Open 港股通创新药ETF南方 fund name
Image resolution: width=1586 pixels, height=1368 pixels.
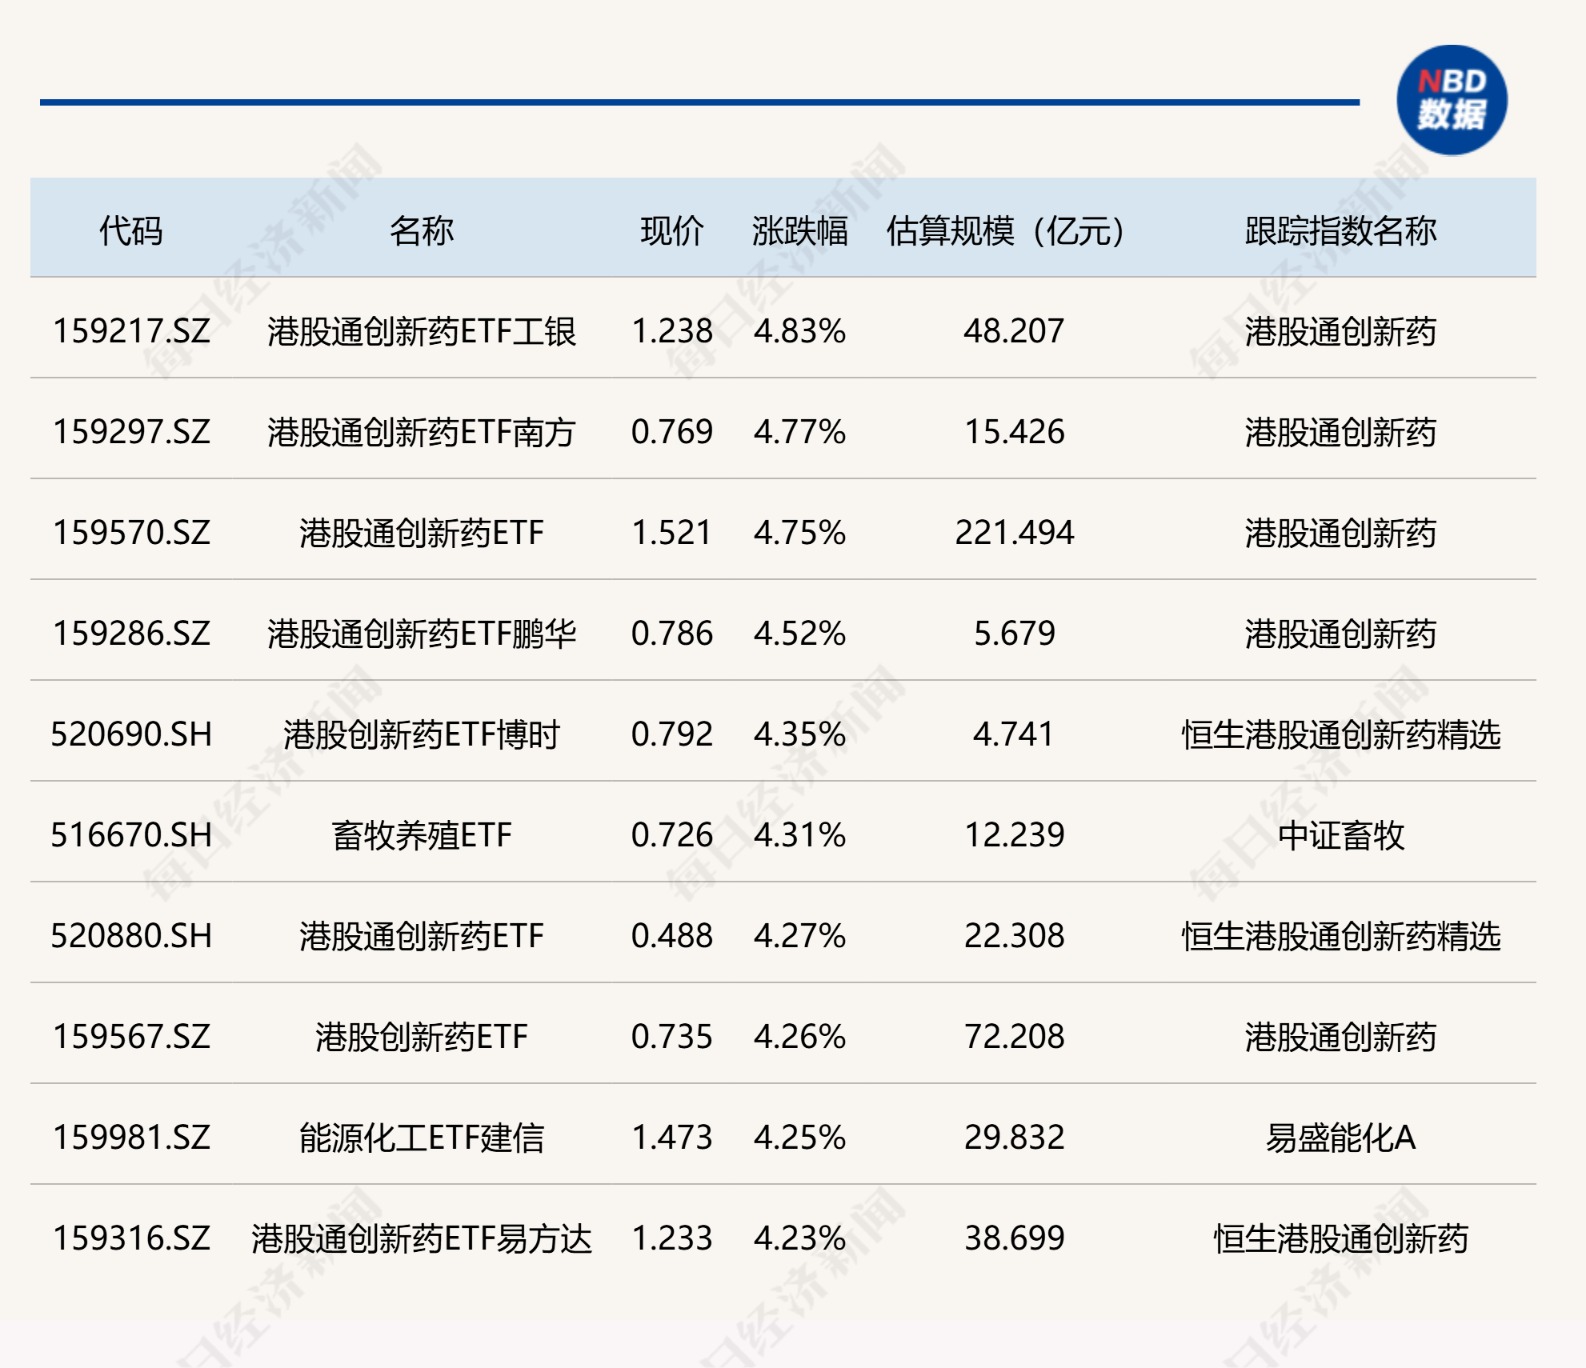point(421,432)
